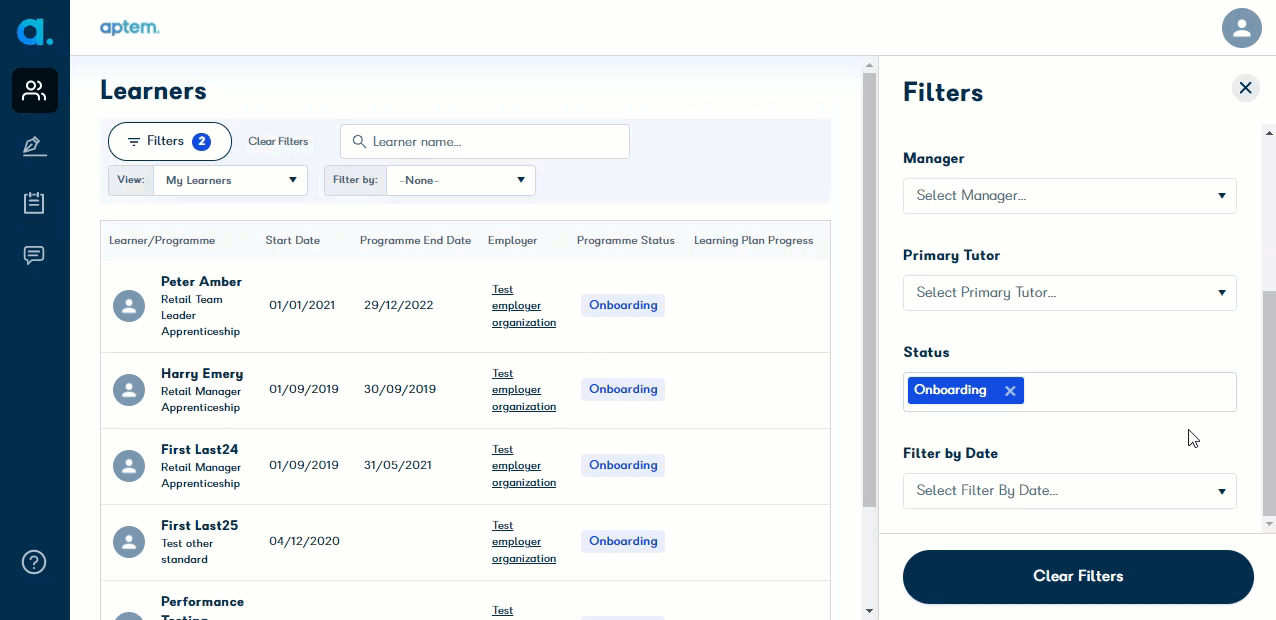Open First Last24's employer organization link

click(x=524, y=466)
